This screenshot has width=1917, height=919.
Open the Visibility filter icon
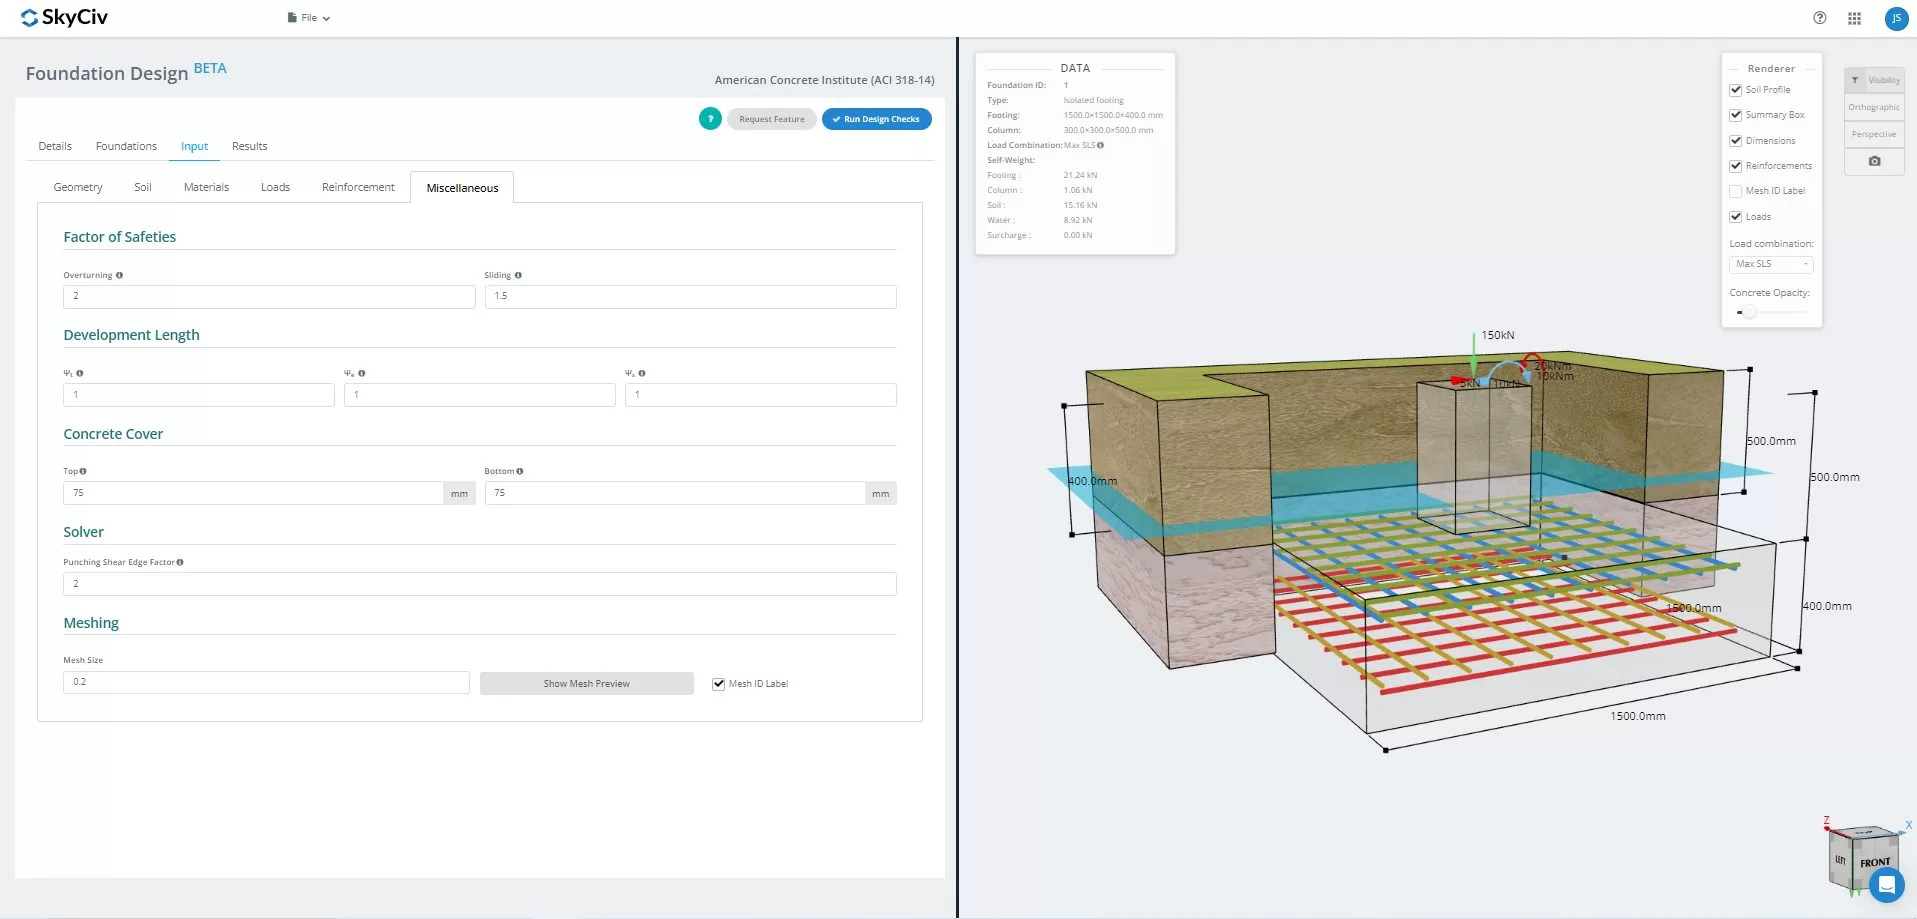coord(1855,80)
